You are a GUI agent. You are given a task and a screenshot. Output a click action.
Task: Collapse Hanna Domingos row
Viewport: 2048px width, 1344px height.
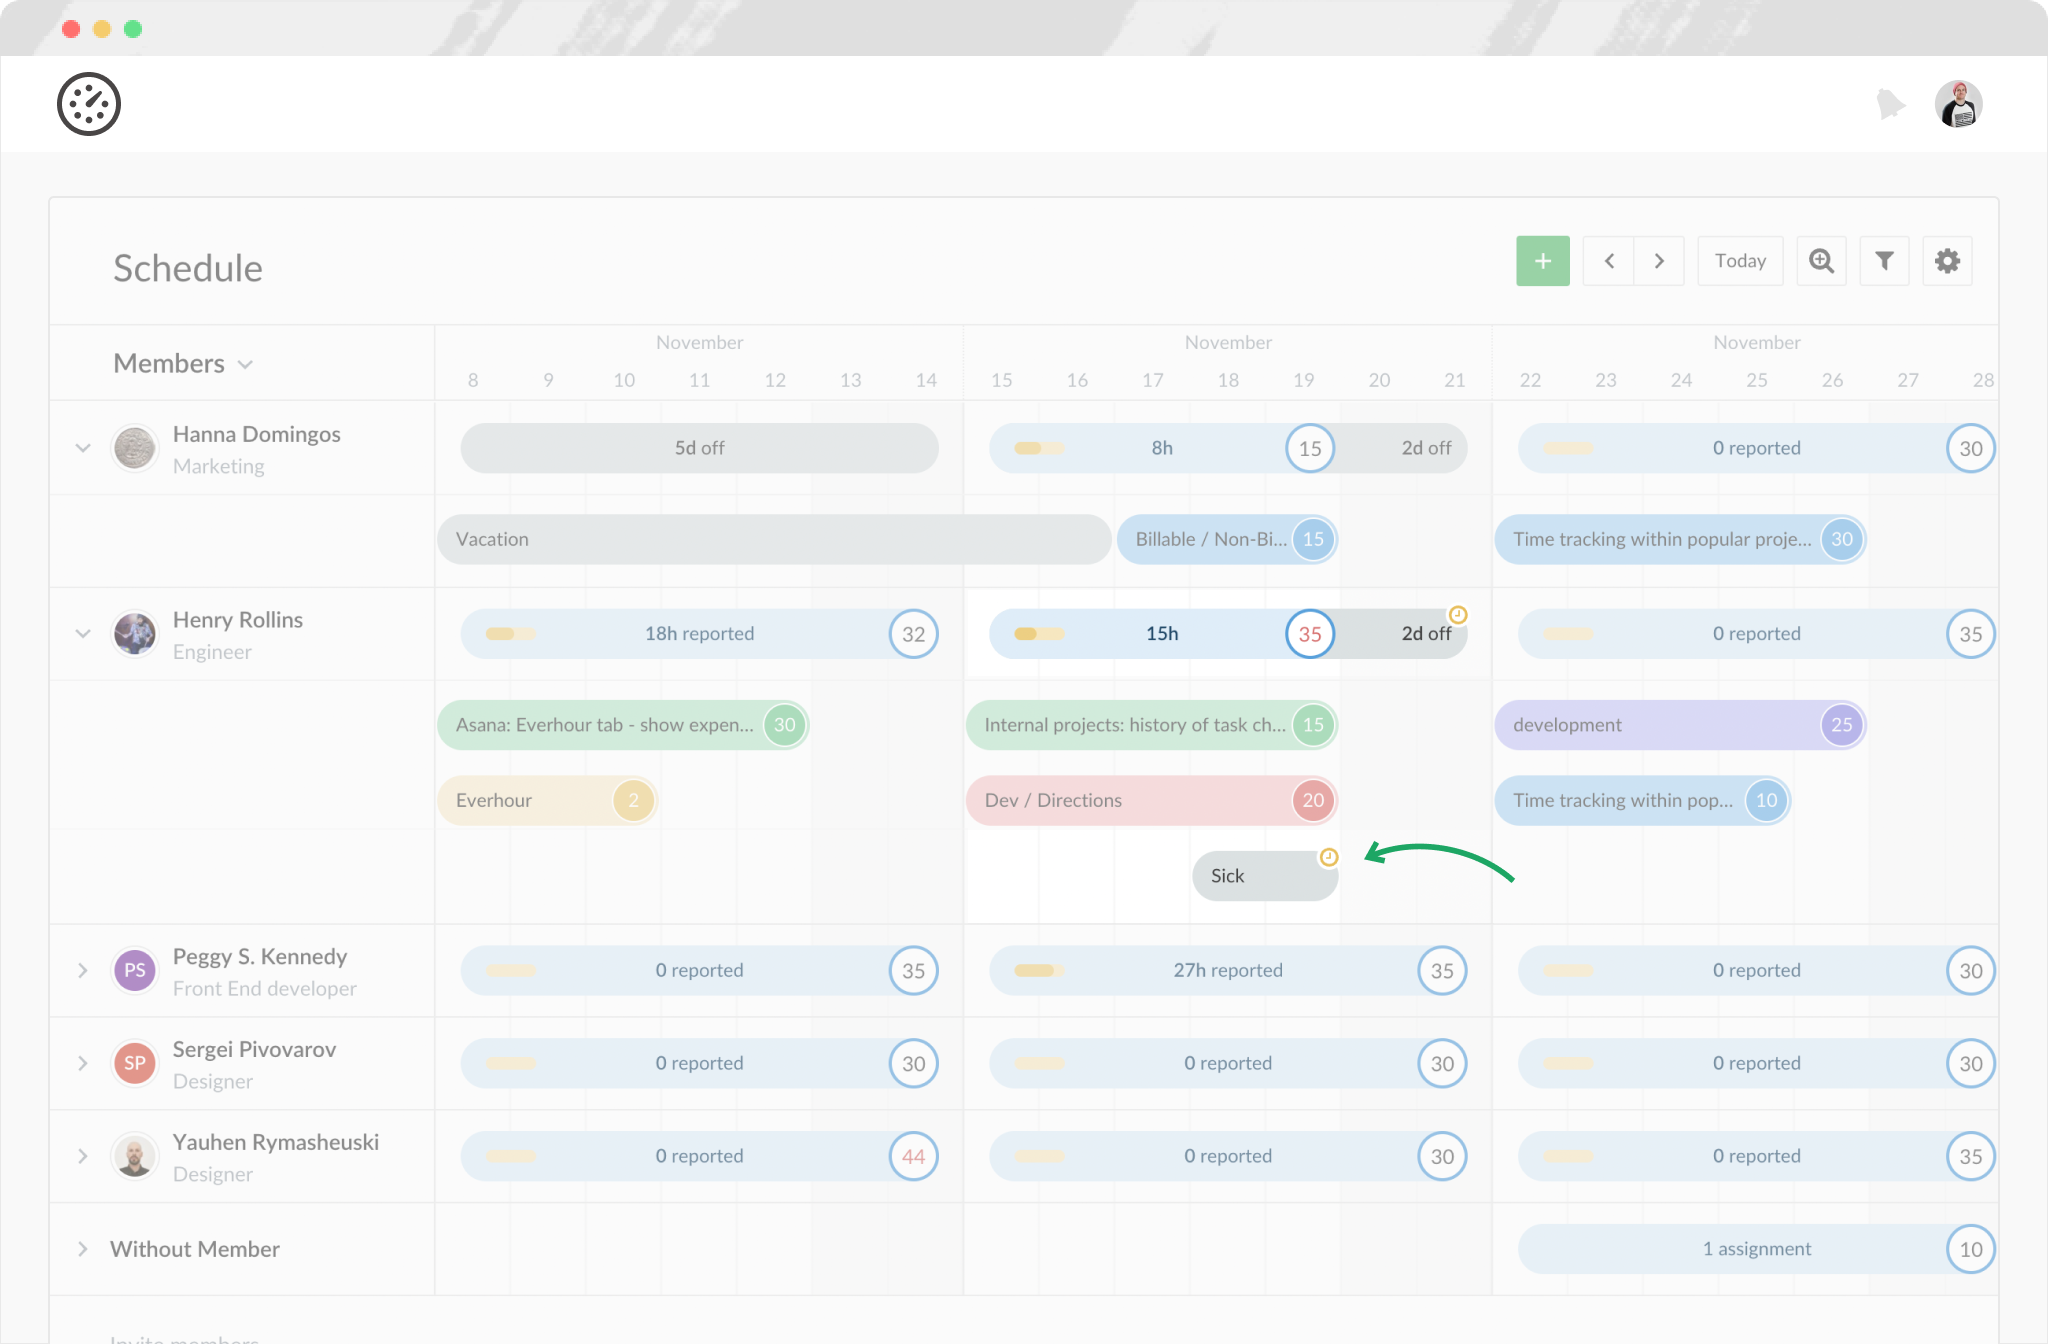pos(83,448)
